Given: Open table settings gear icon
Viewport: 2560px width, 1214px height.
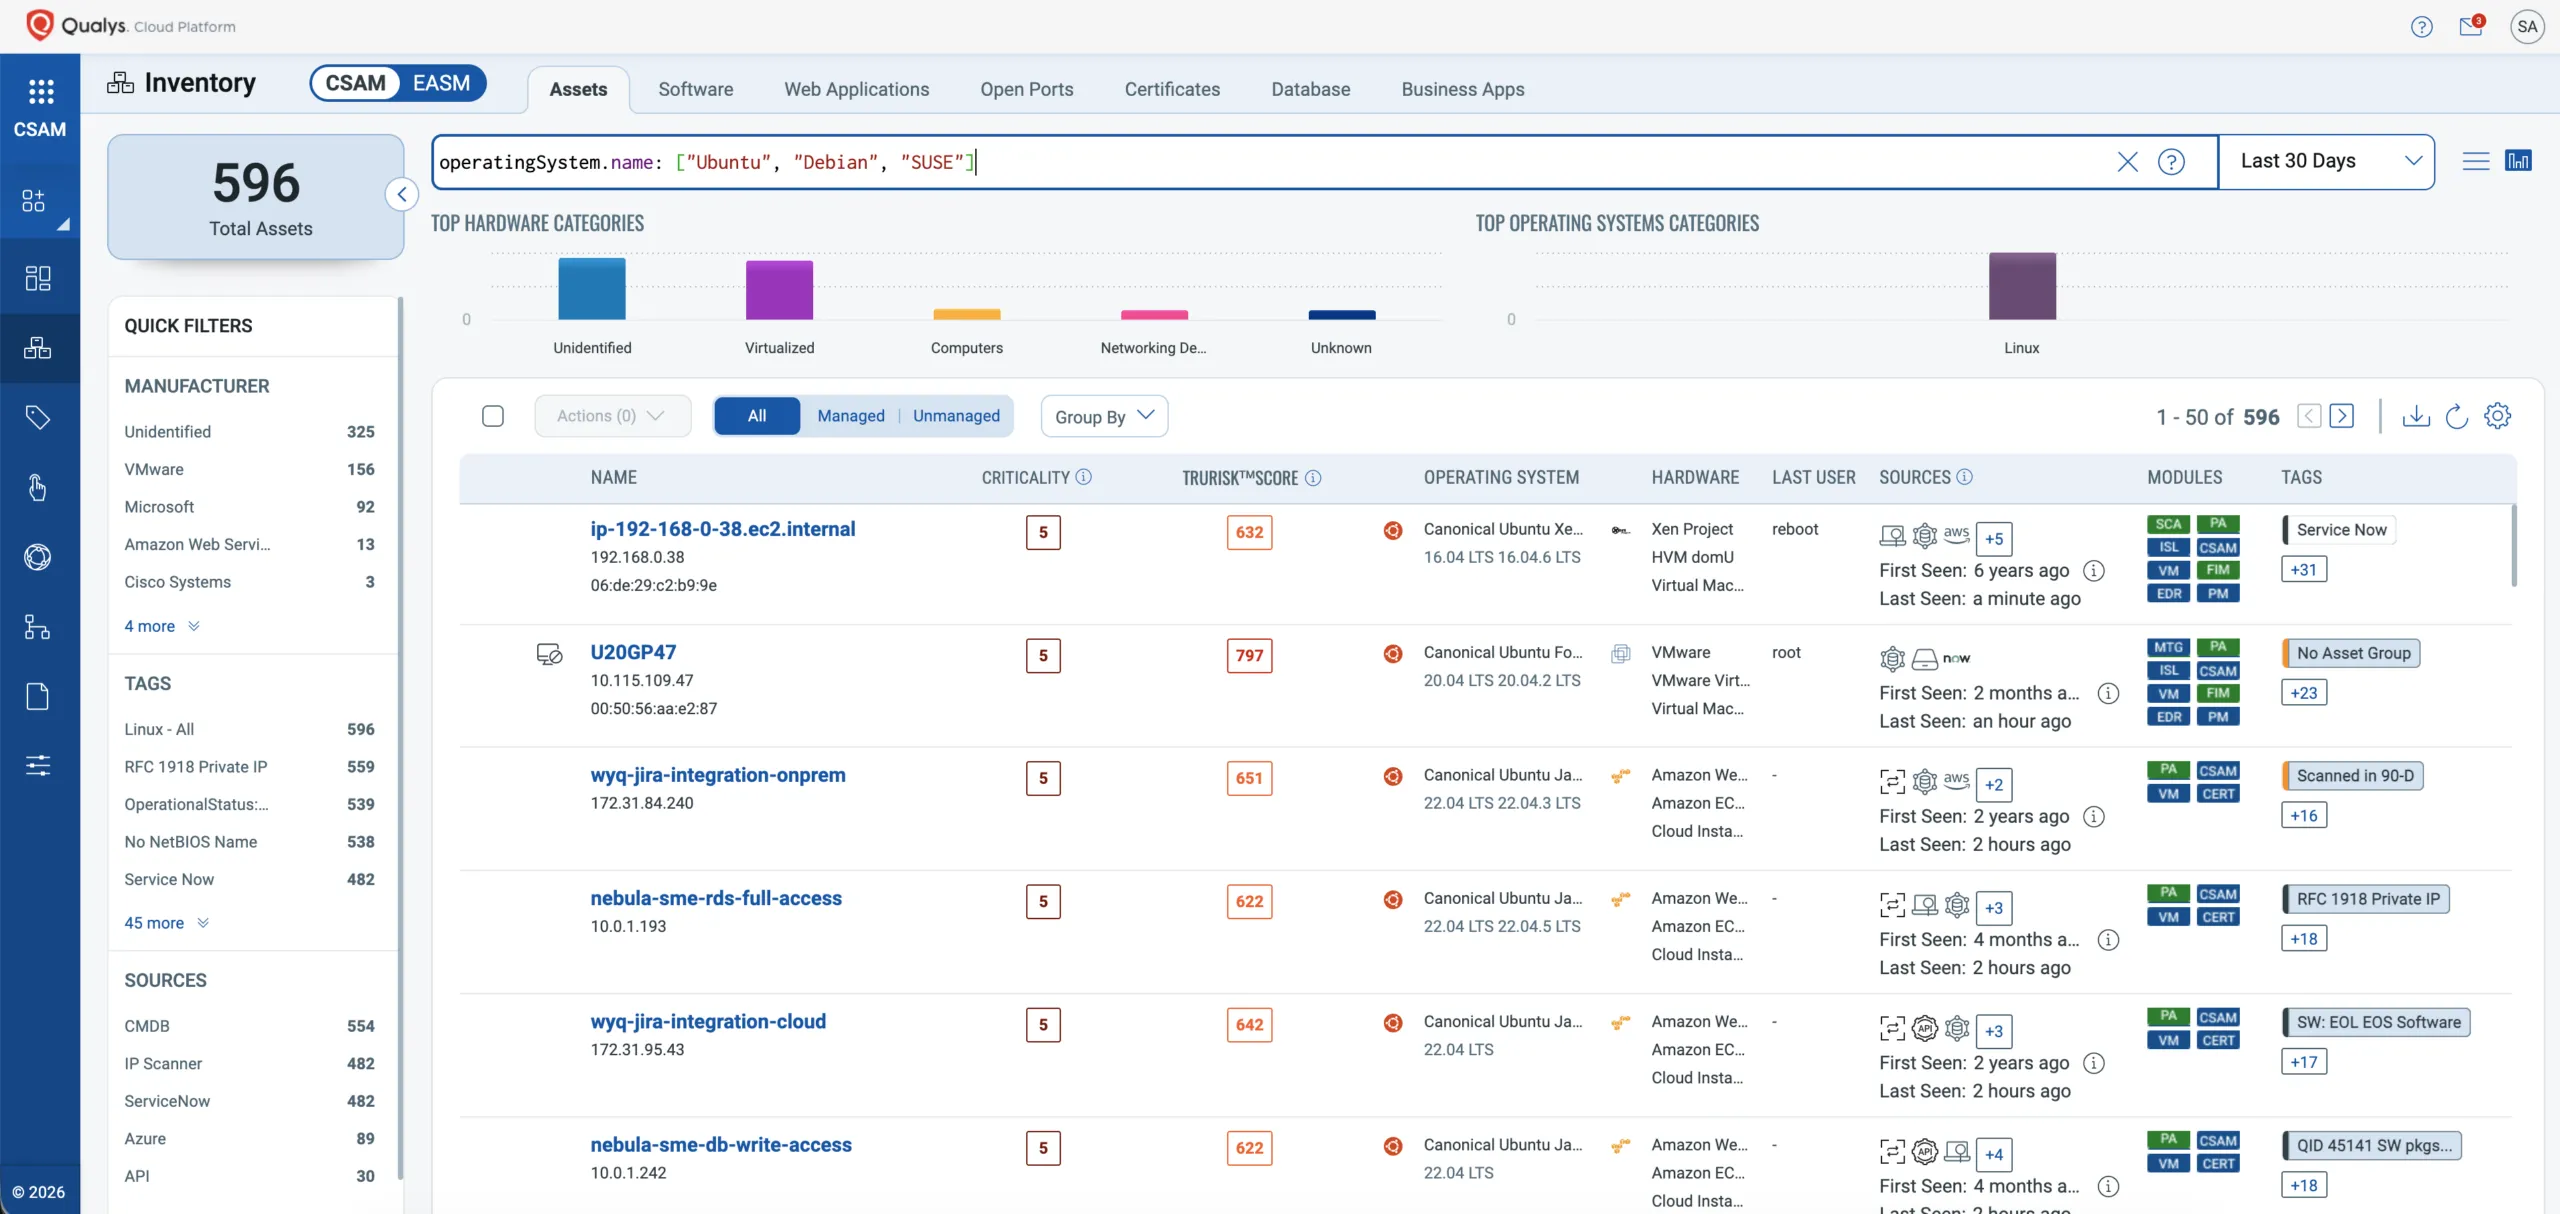Looking at the screenshot, I should [2497, 416].
